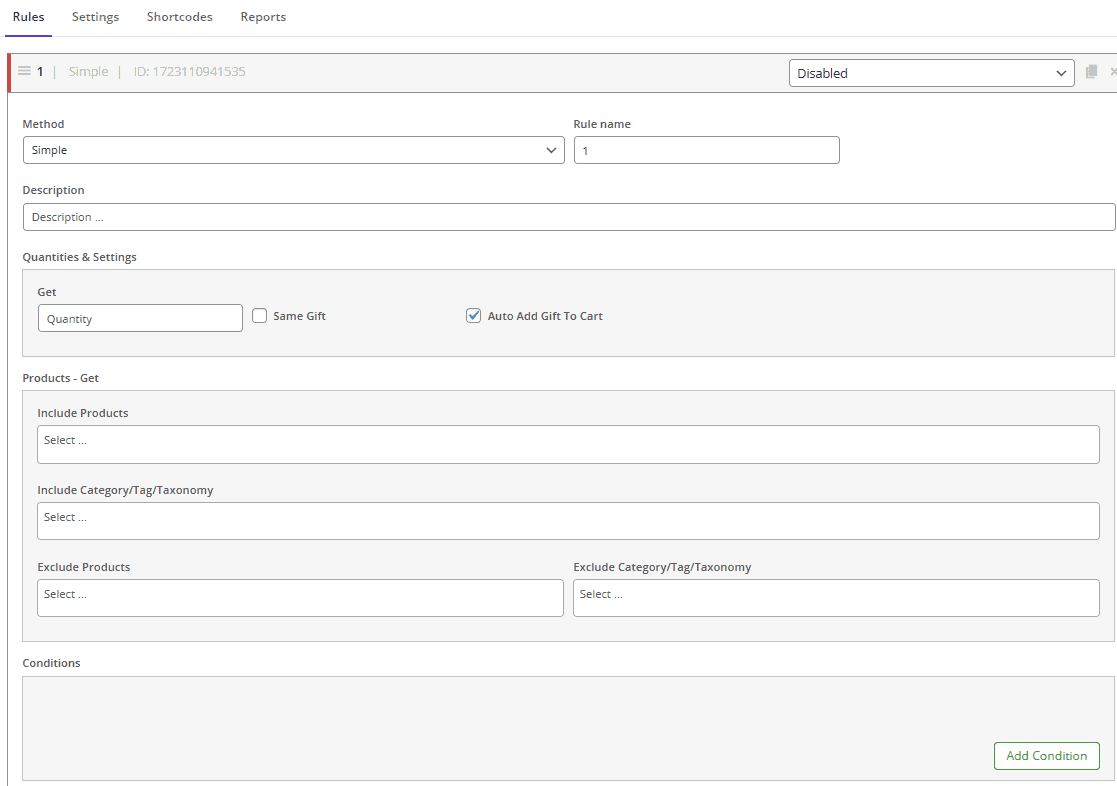
Task: Click the delete rule X icon
Action: (x=1113, y=72)
